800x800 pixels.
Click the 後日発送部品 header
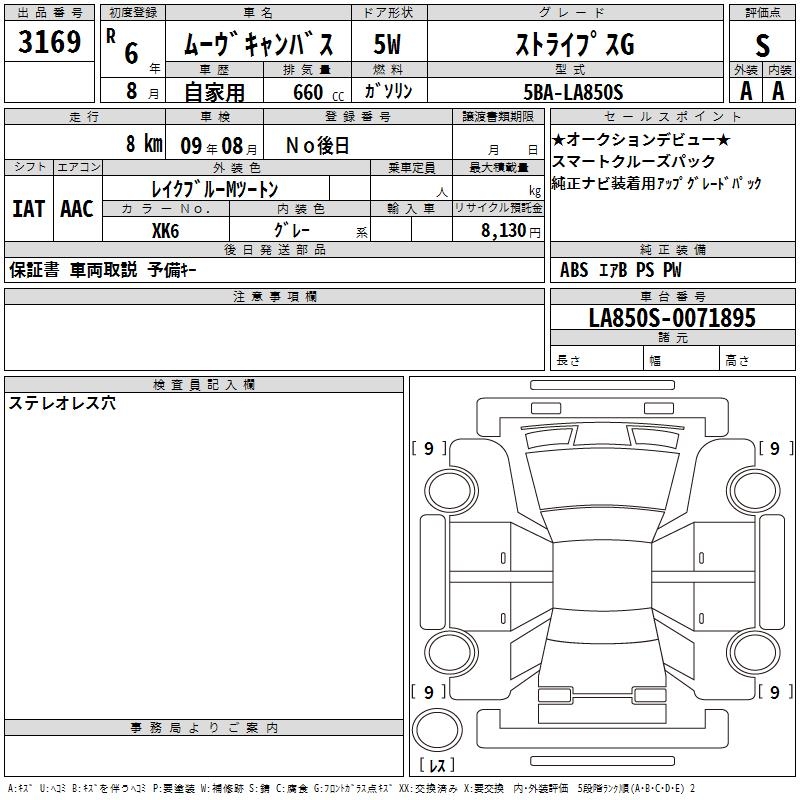[274, 249]
